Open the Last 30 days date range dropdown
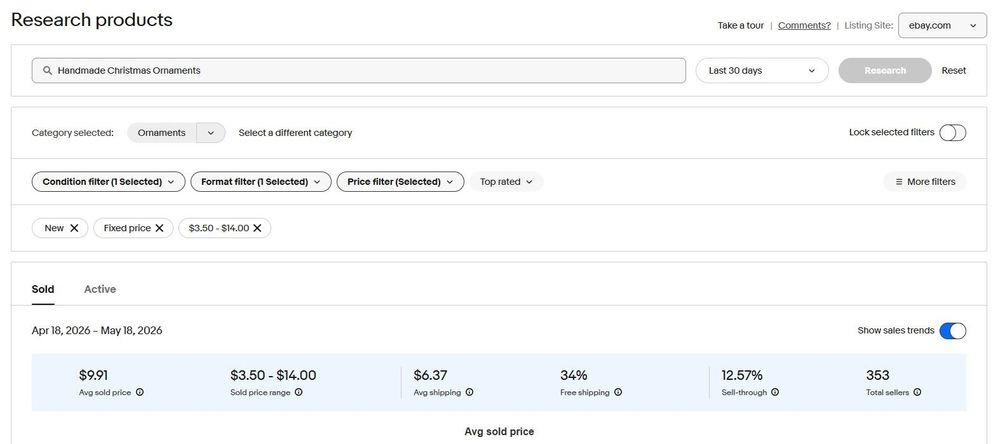998x444 pixels. coord(762,71)
